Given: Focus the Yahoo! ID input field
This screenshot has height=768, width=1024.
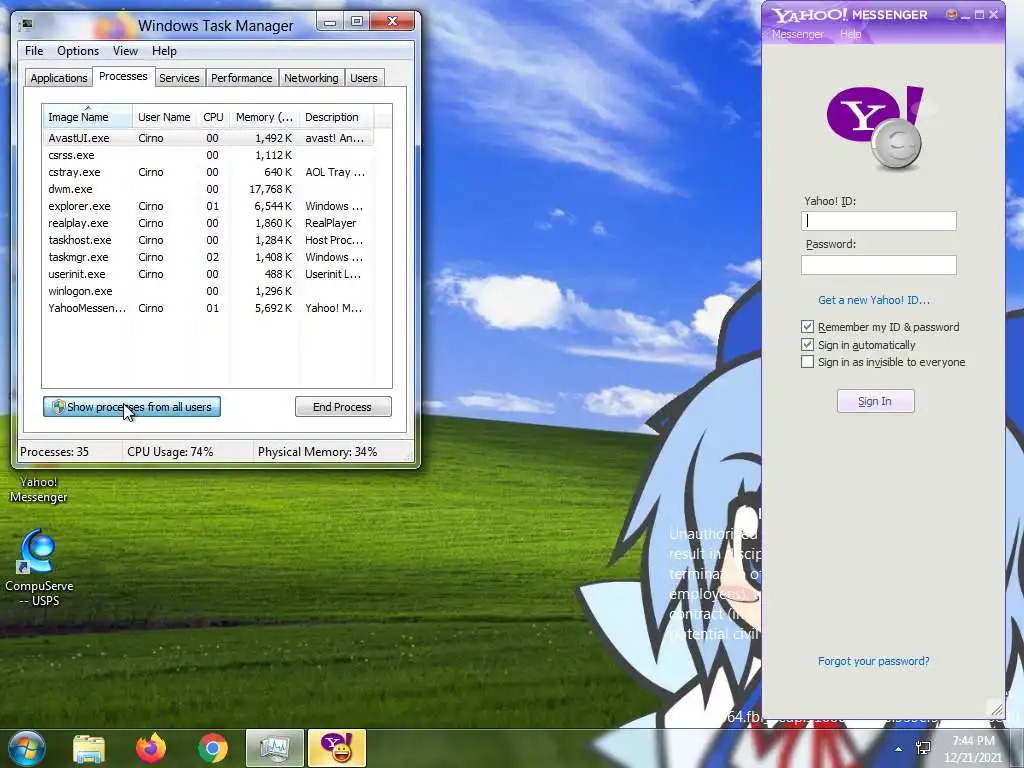Looking at the screenshot, I should pos(878,221).
